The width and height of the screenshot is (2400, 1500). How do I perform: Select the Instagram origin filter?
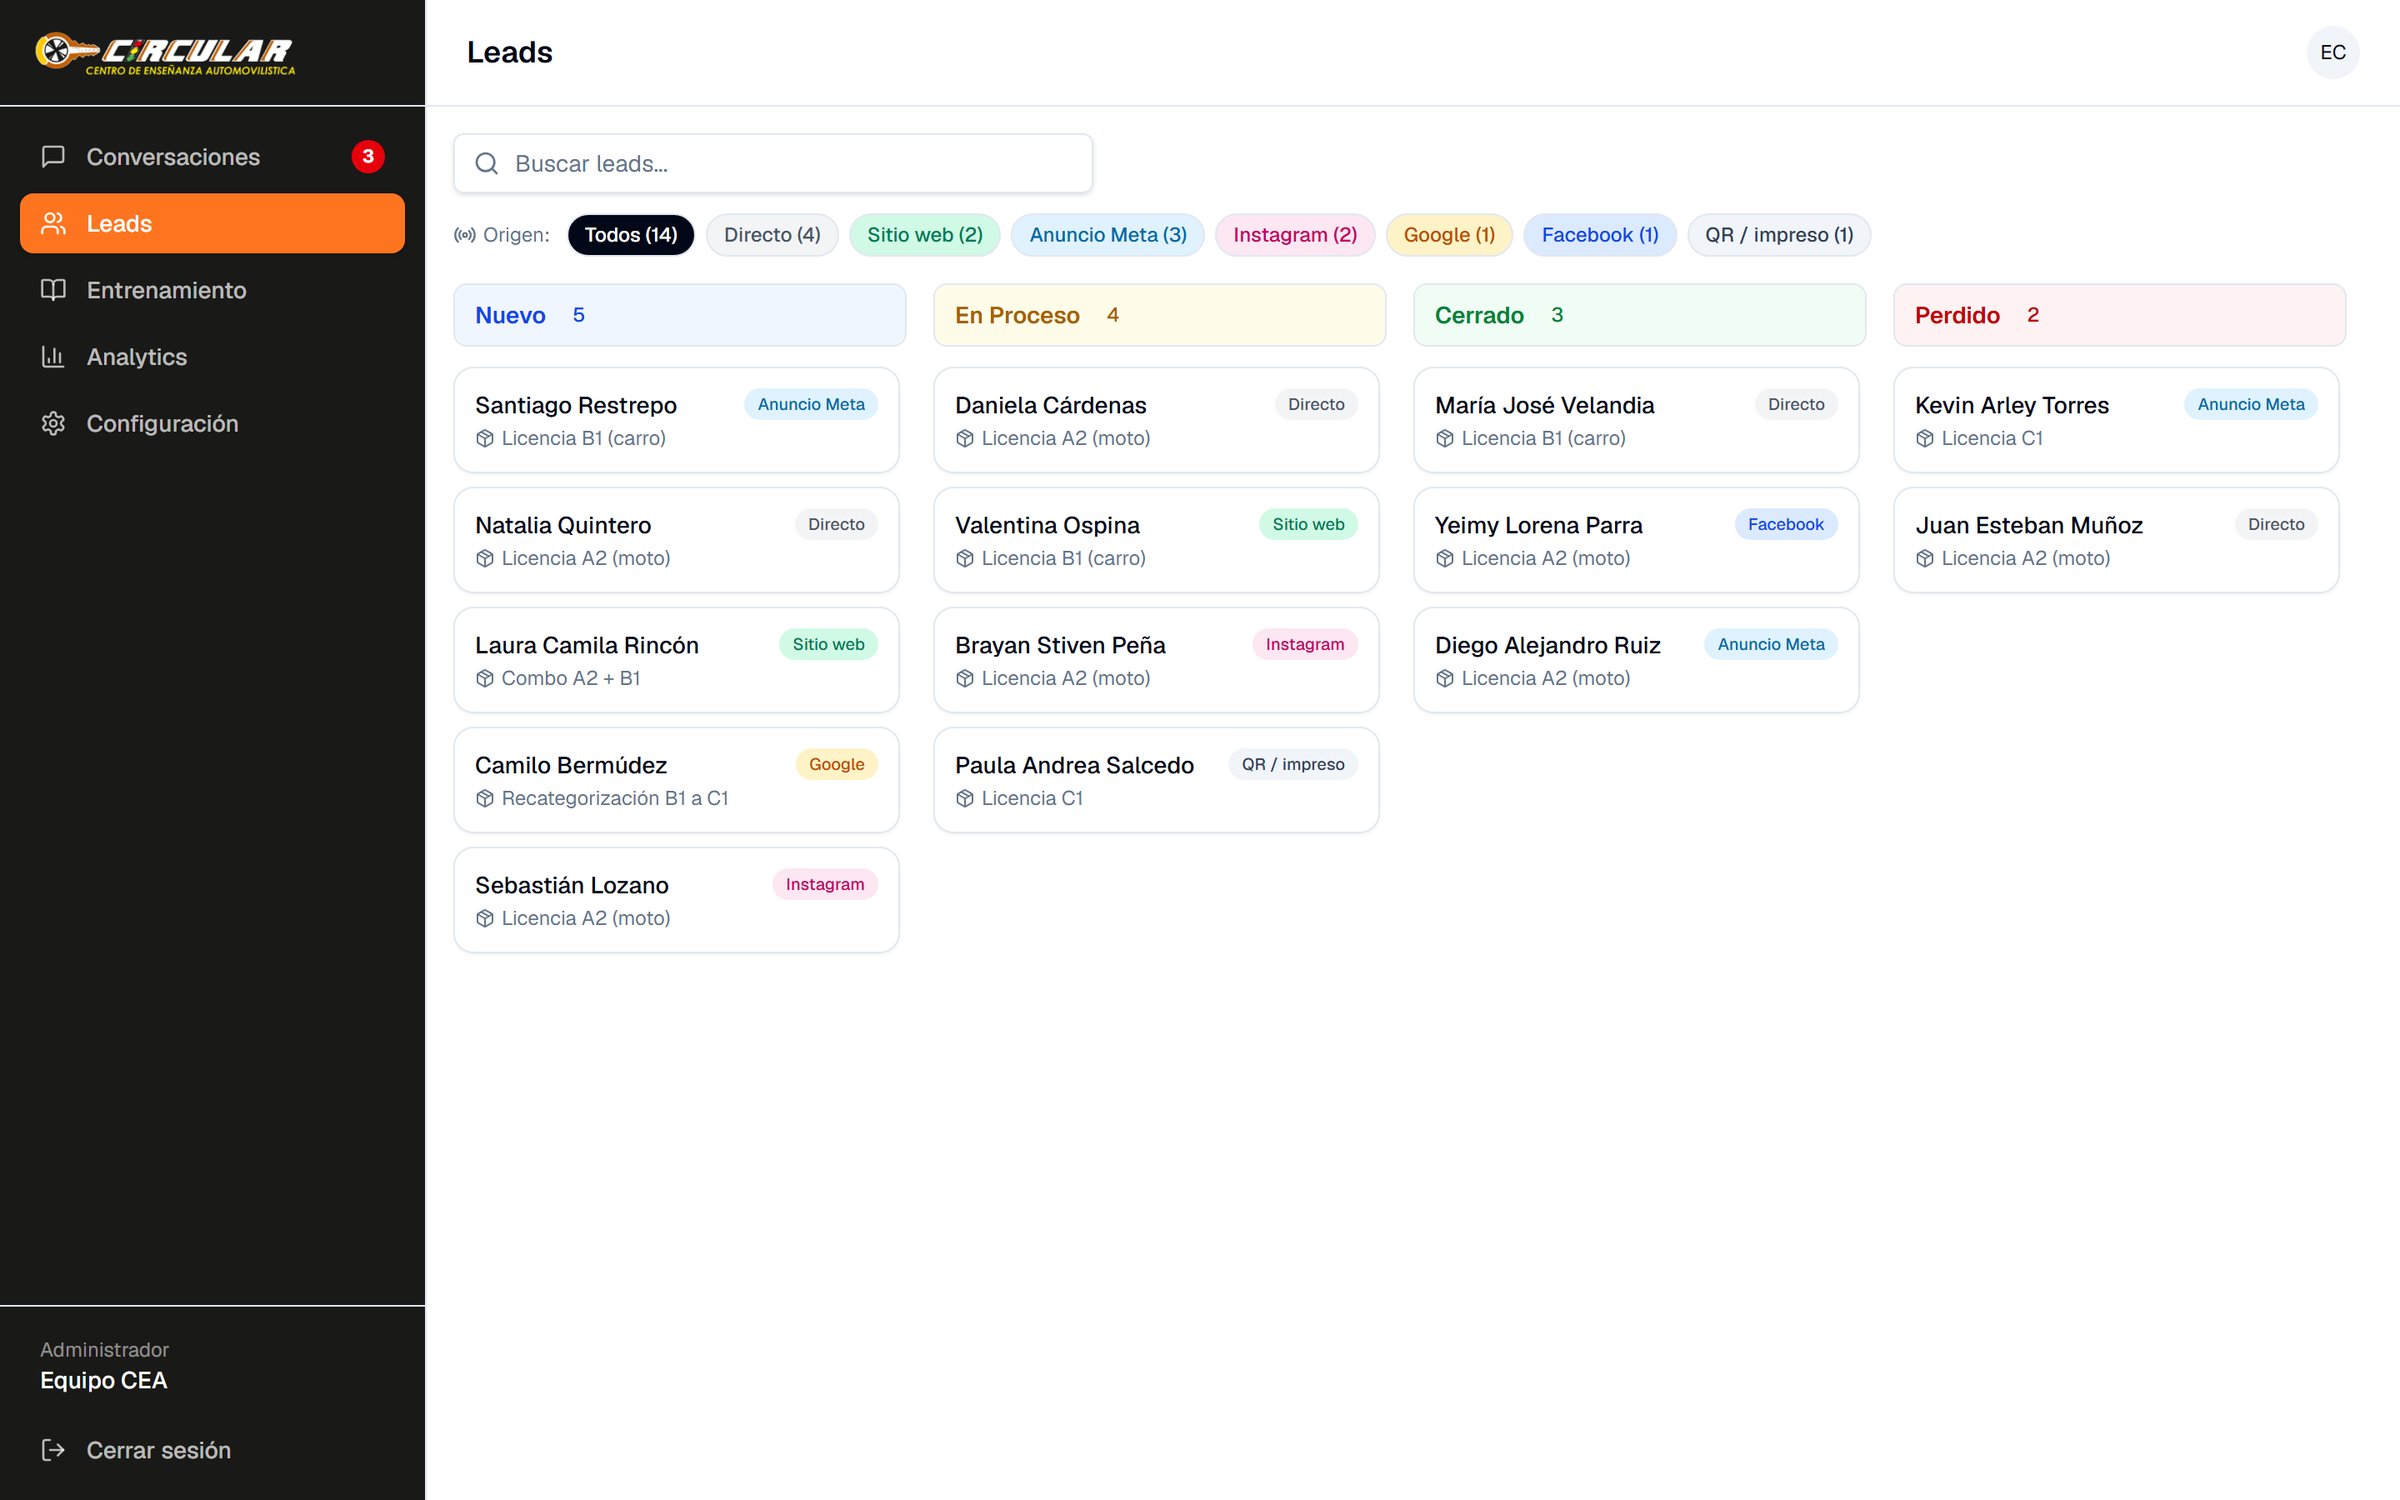point(1295,235)
